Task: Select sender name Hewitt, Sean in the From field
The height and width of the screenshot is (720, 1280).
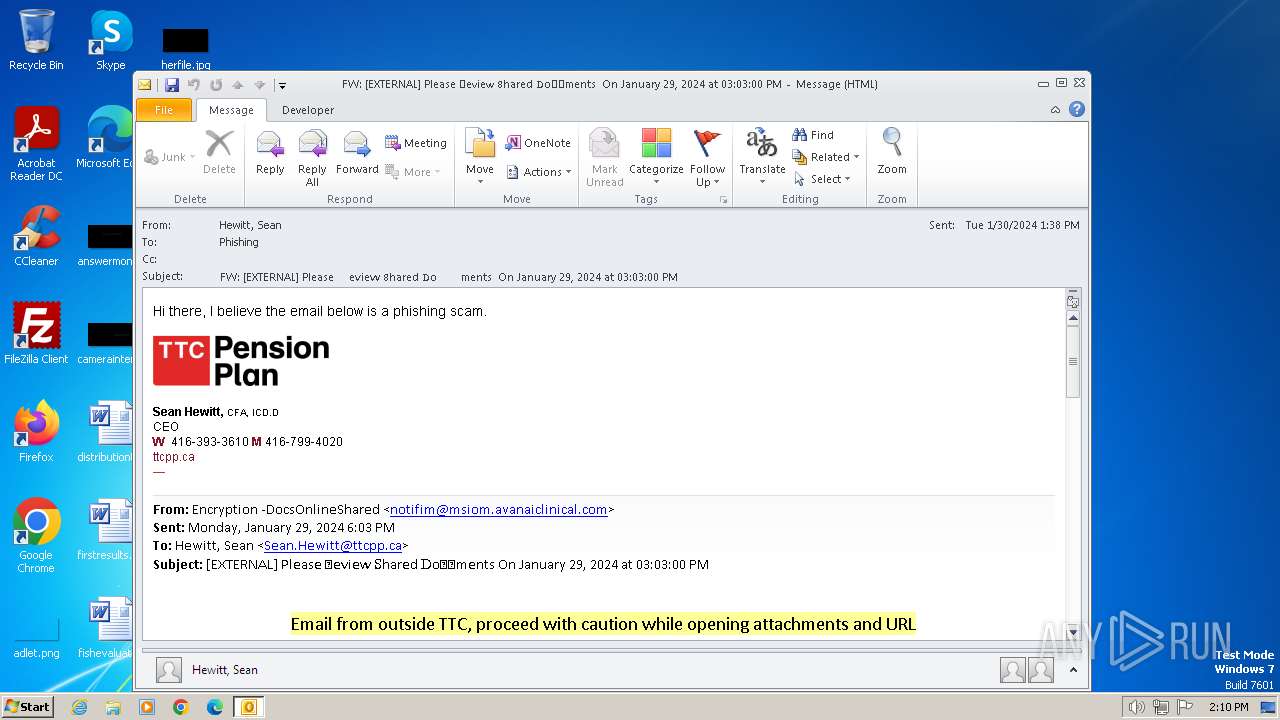Action: tap(250, 226)
